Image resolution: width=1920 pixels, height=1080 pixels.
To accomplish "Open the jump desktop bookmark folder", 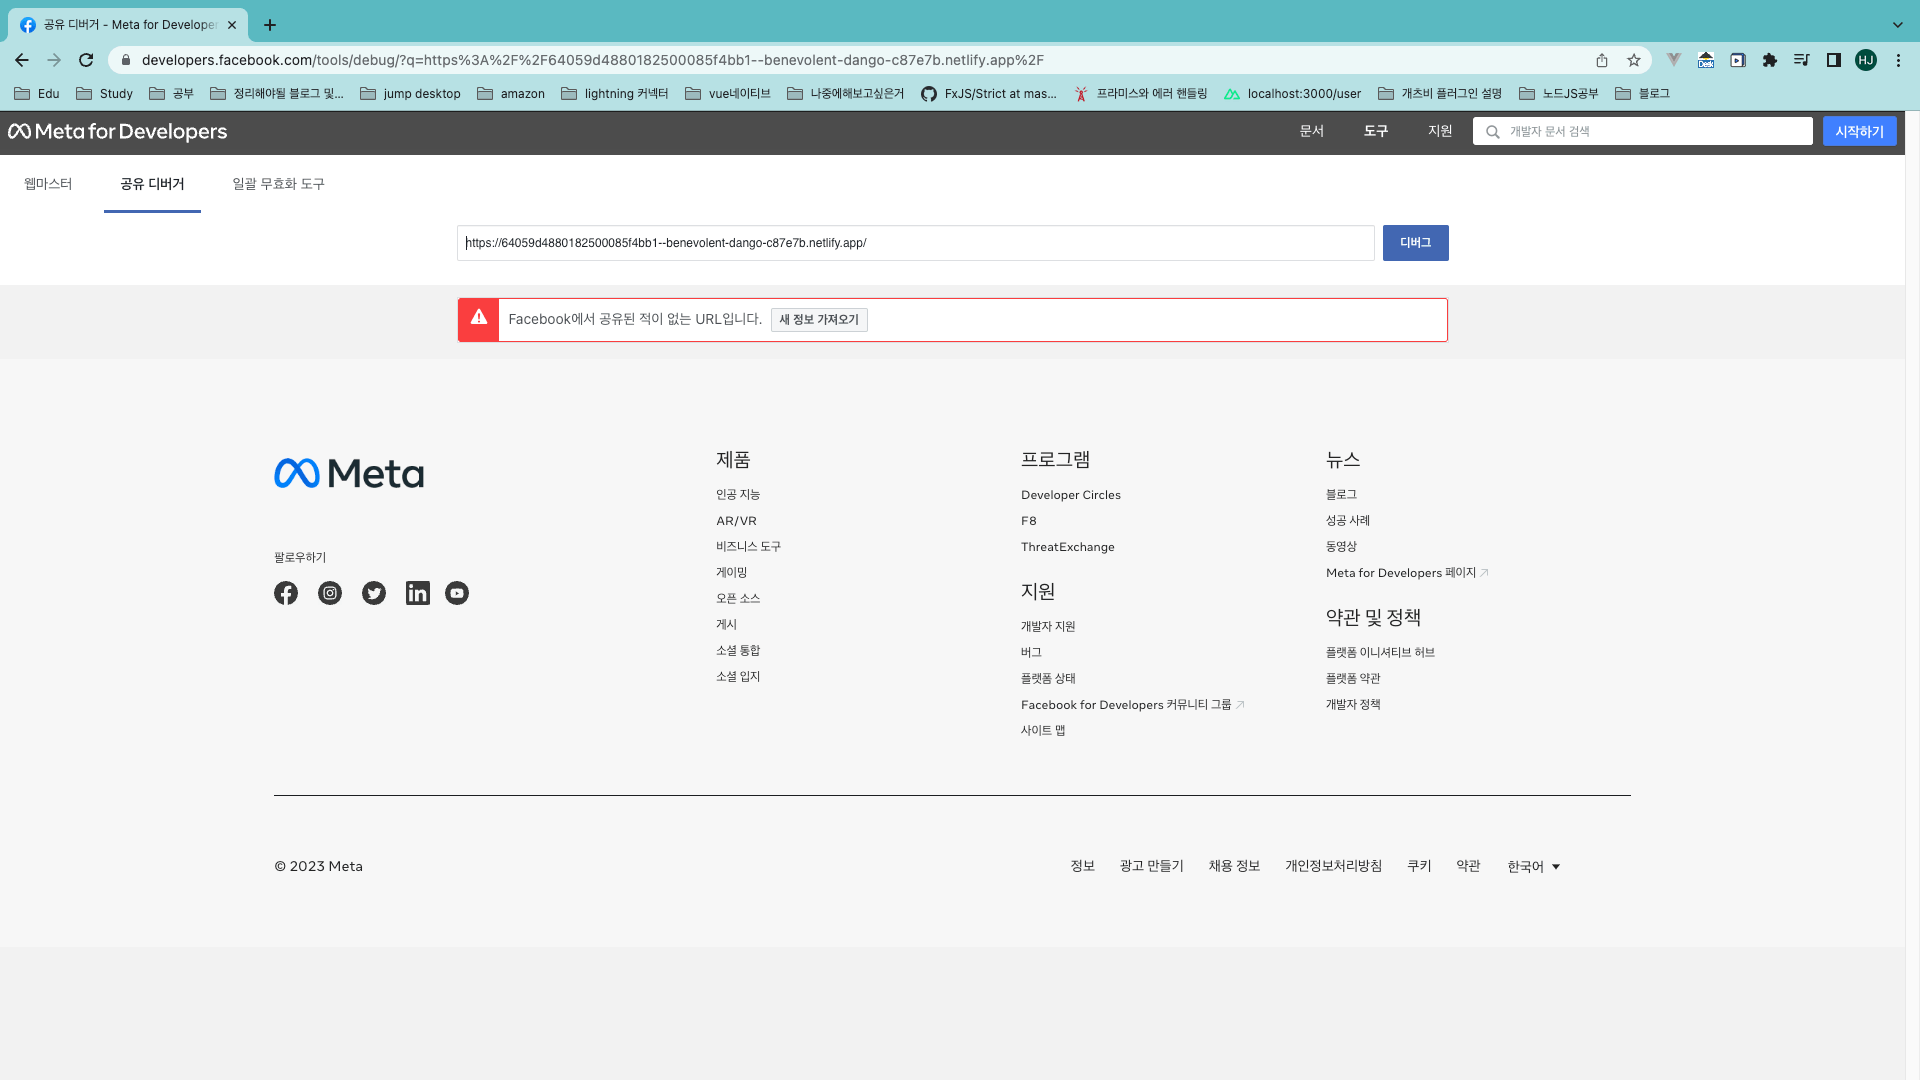I will 410,94.
